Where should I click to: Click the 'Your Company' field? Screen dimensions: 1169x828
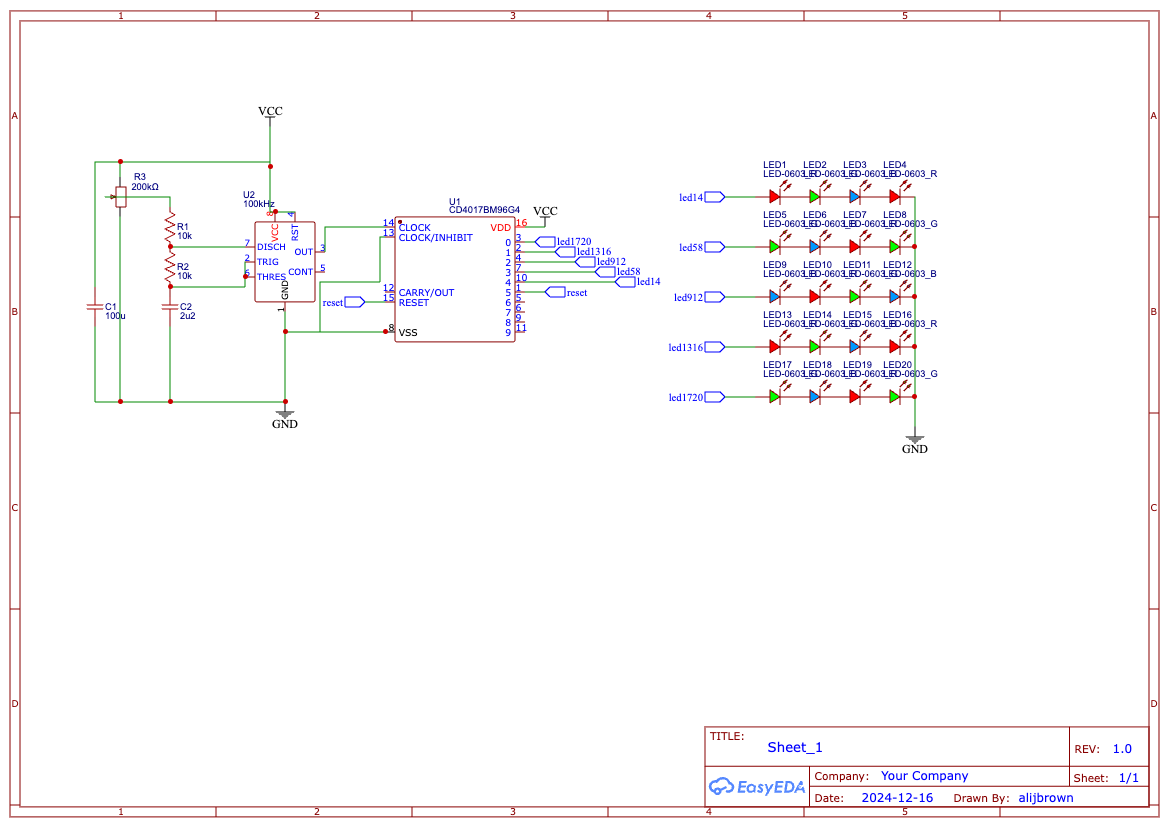coord(924,776)
